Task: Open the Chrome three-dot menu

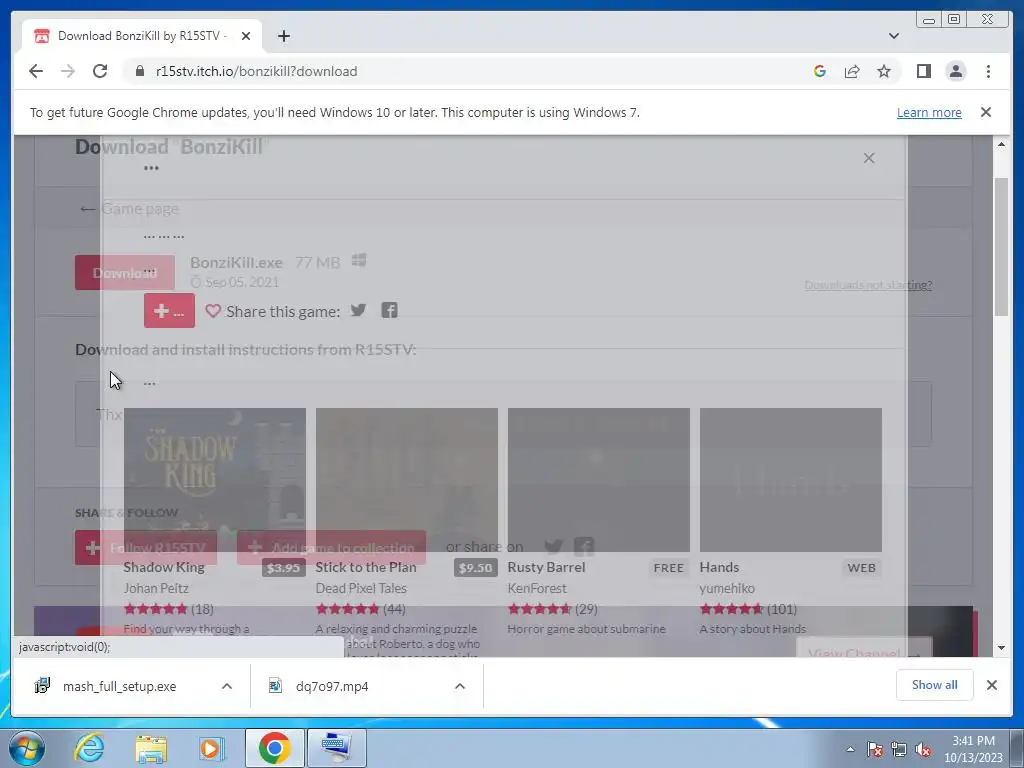Action: click(988, 71)
